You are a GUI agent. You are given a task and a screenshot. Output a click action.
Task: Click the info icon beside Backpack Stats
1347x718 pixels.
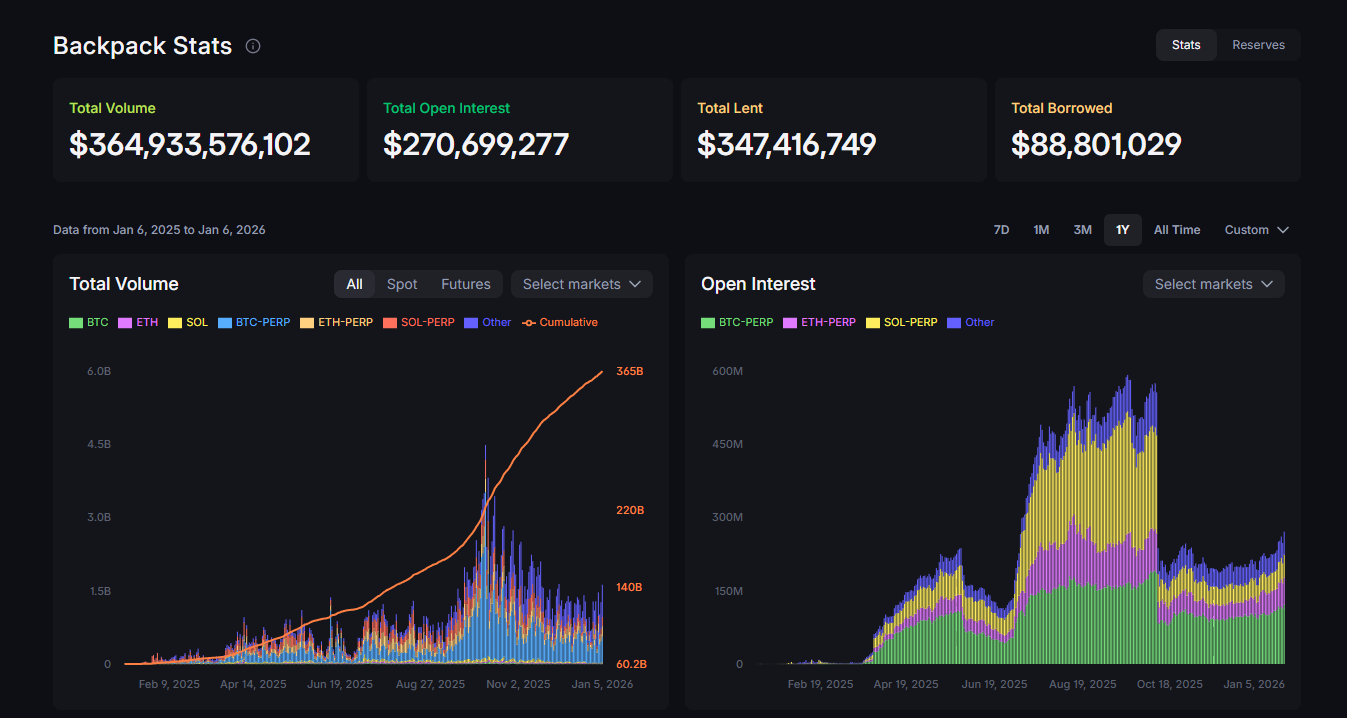tap(252, 45)
